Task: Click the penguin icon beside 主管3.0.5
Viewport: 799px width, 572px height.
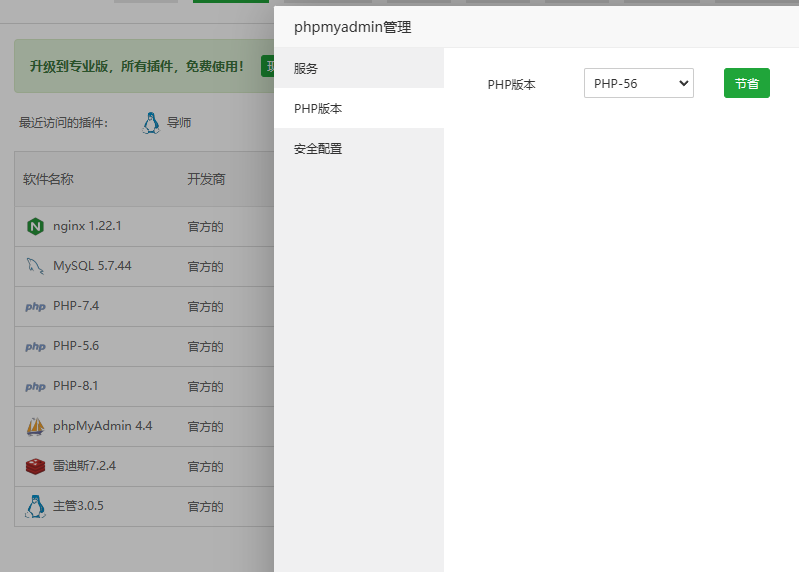Action: 35,506
